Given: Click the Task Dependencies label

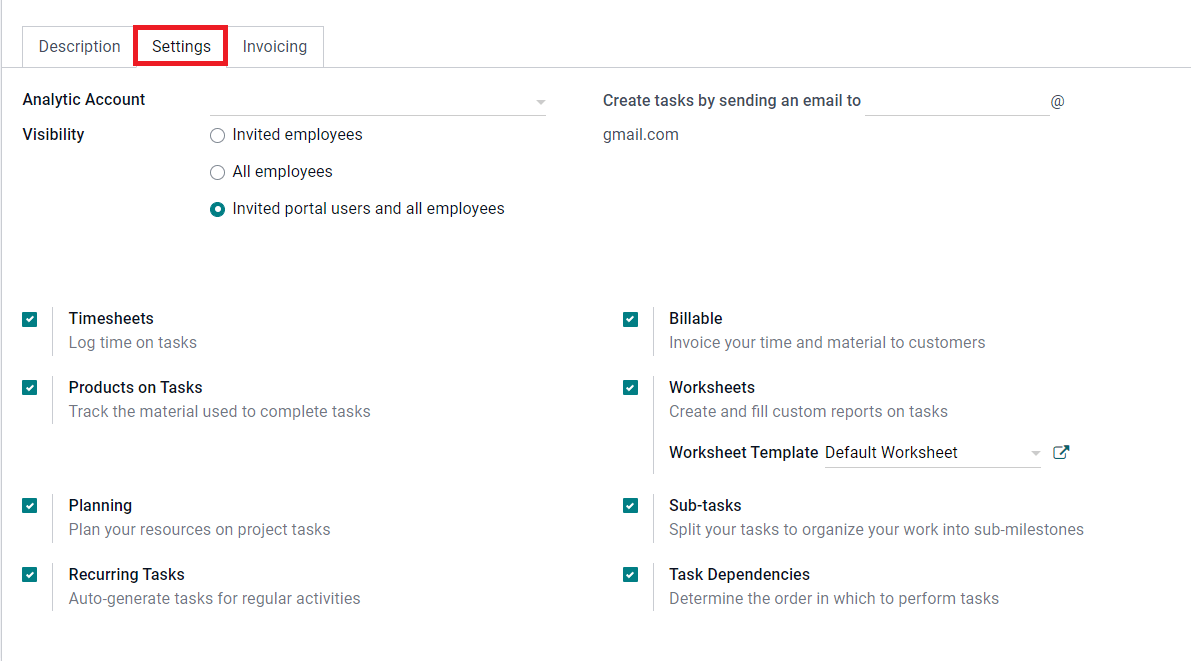Looking at the screenshot, I should (x=739, y=574).
